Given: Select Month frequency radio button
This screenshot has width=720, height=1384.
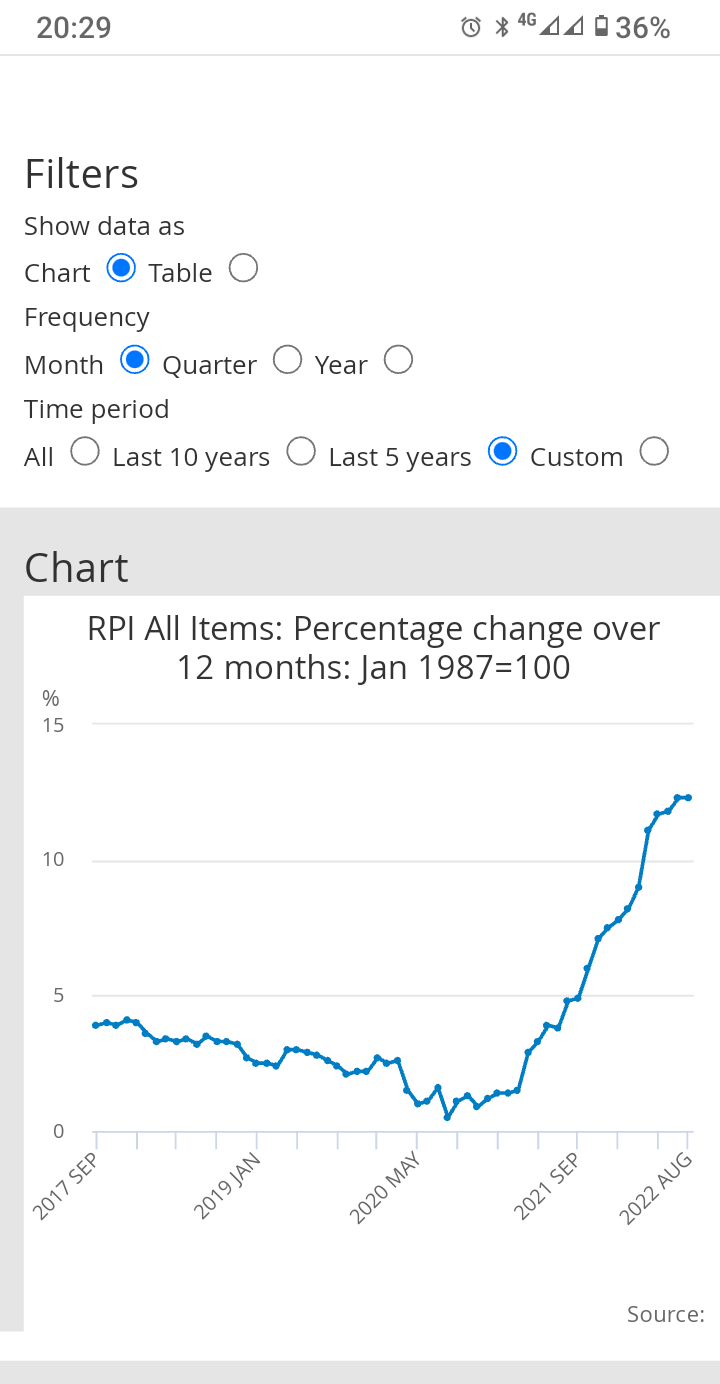Looking at the screenshot, I should click(x=135, y=360).
